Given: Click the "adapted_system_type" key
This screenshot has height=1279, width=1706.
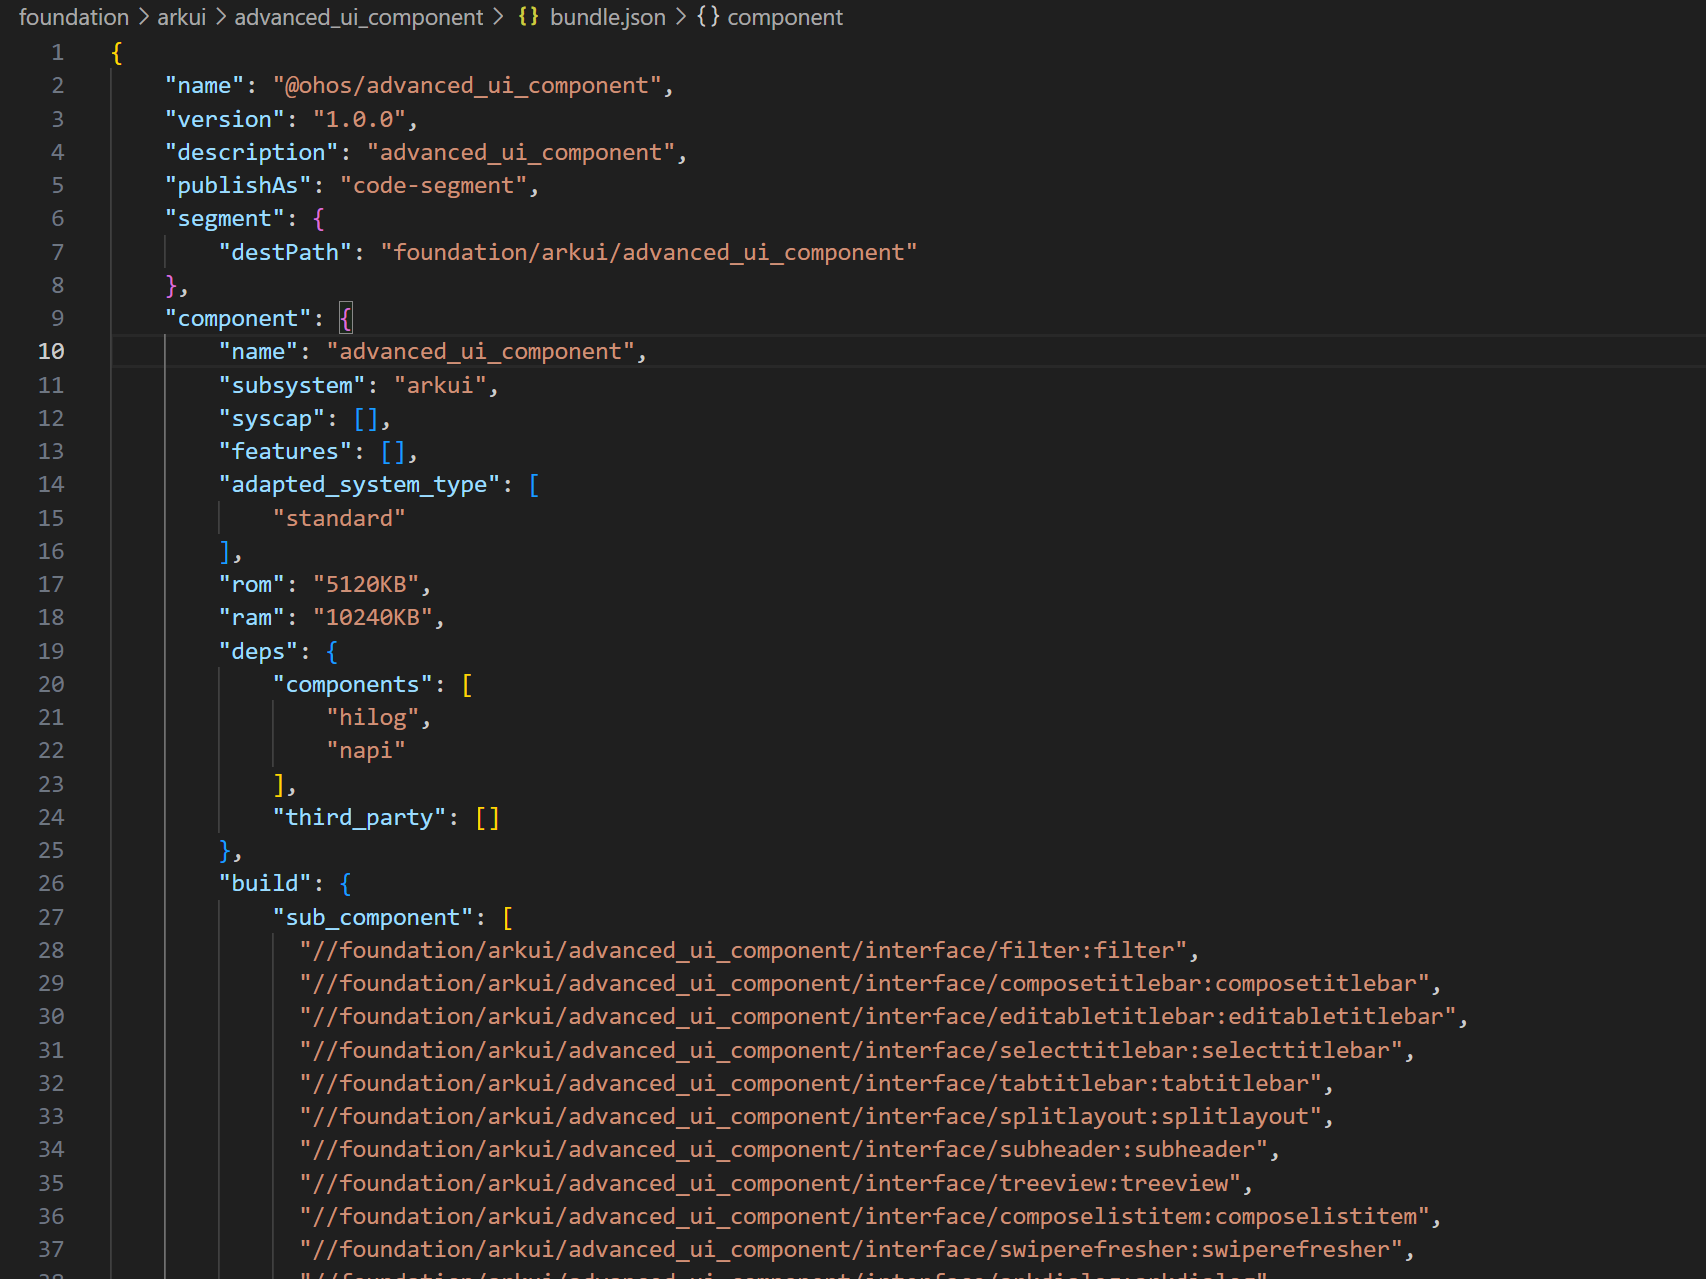Looking at the screenshot, I should point(359,485).
